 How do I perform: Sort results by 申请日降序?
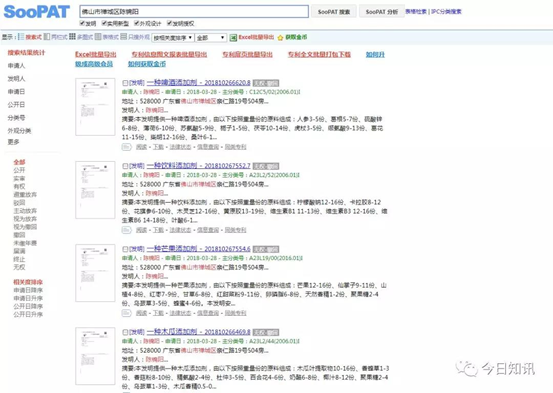click(28, 290)
